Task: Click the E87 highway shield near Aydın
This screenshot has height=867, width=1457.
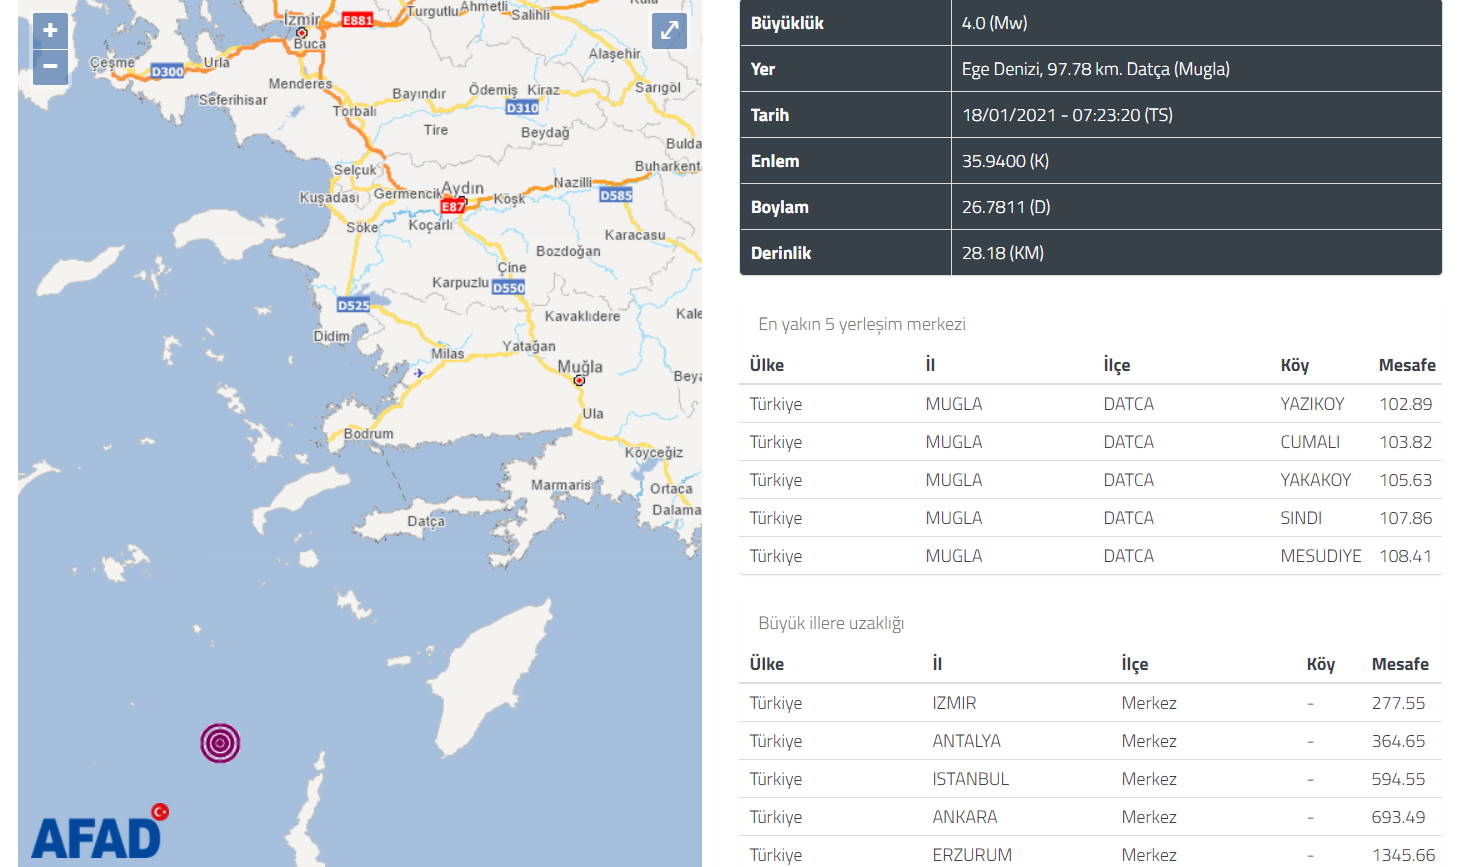Action: point(453,206)
